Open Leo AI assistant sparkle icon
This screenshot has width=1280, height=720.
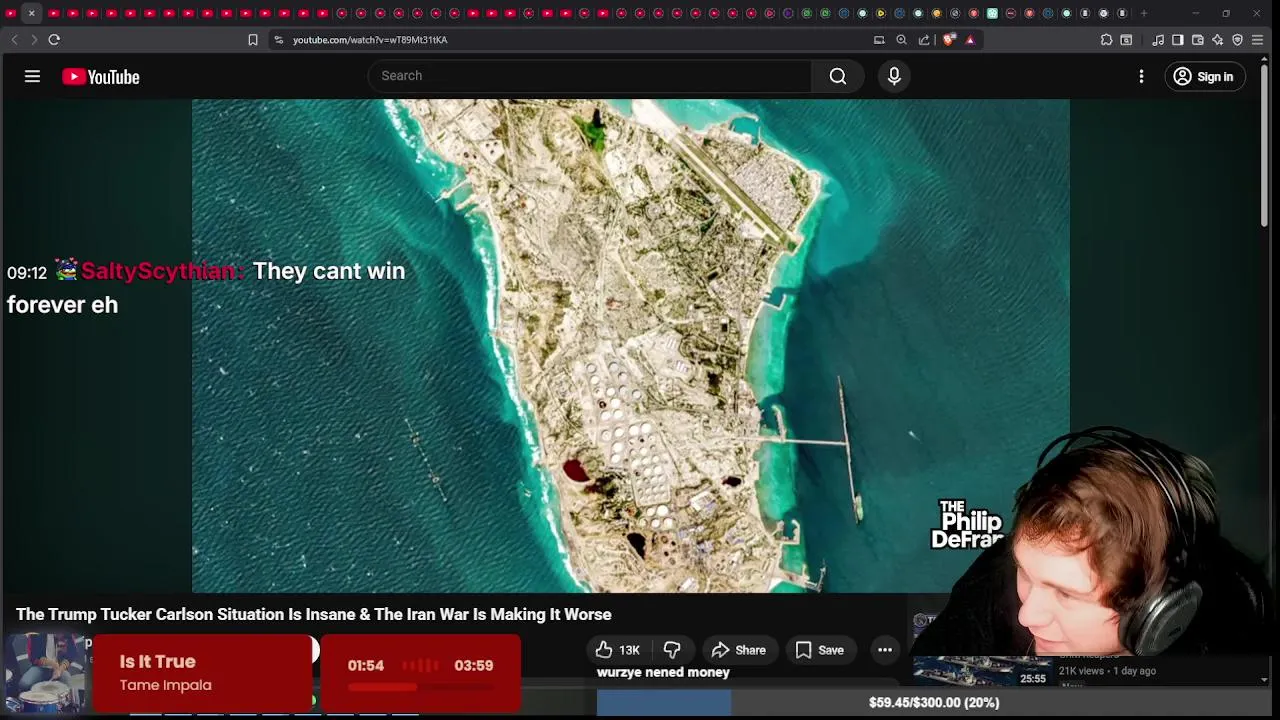point(1217,40)
